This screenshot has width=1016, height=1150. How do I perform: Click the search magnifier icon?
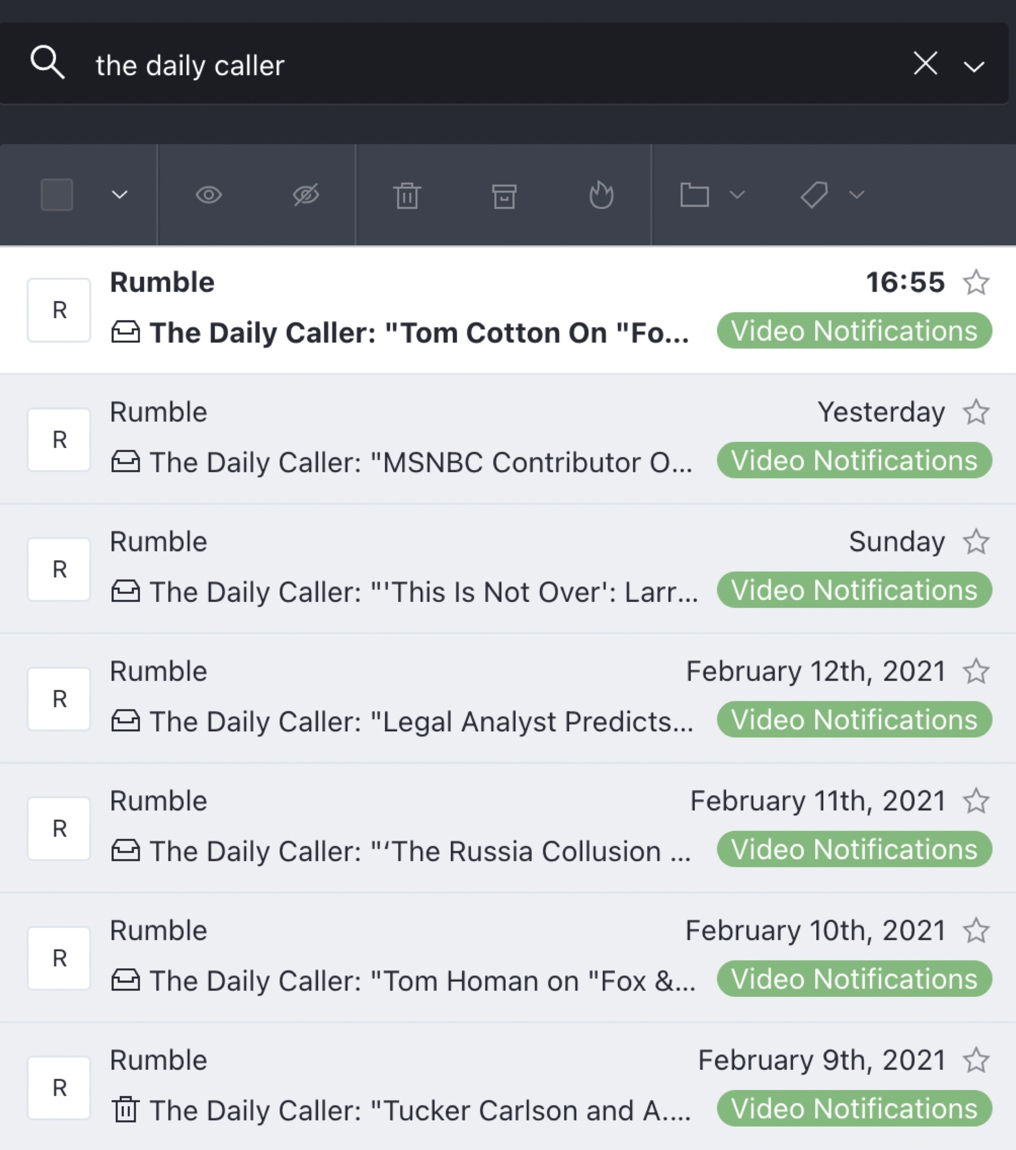coord(48,62)
